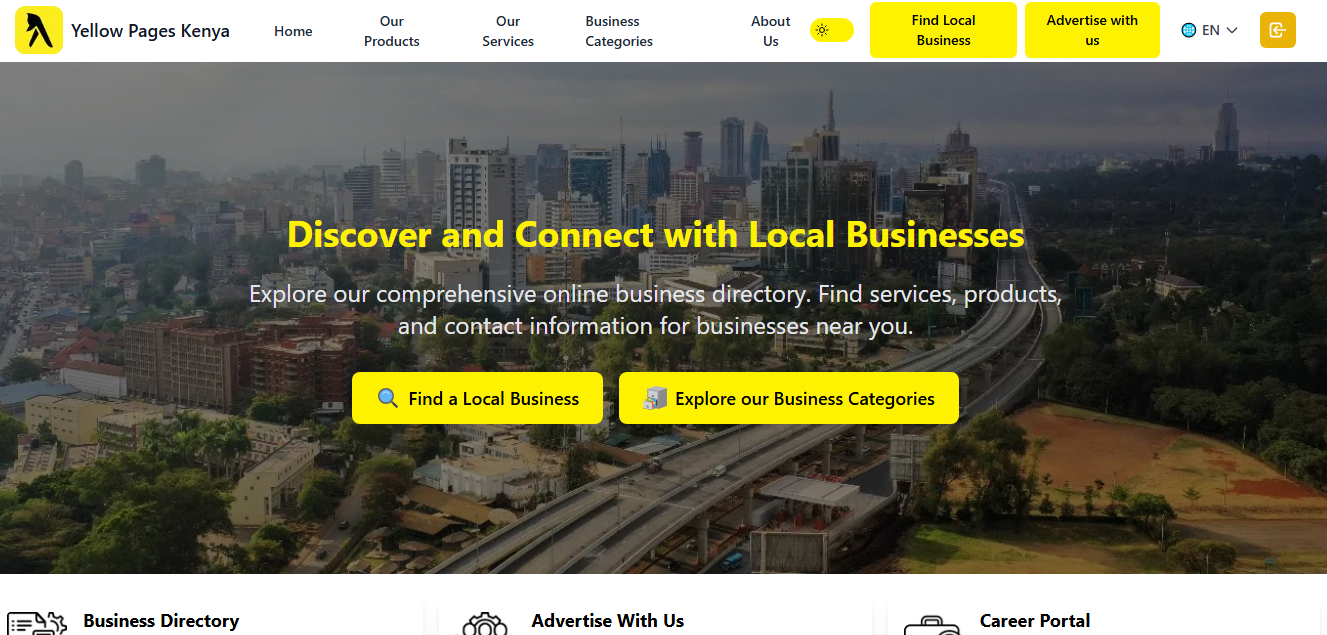This screenshot has width=1327, height=635.
Task: Open the Business Categories menu
Action: tap(619, 31)
